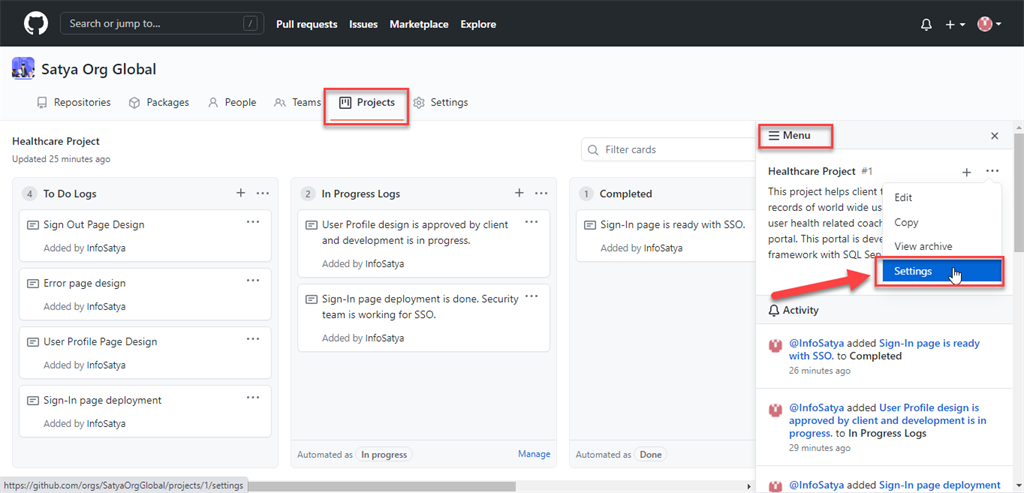The width and height of the screenshot is (1024, 493).
Task: Open To Do Logs column options menu
Action: 262,193
